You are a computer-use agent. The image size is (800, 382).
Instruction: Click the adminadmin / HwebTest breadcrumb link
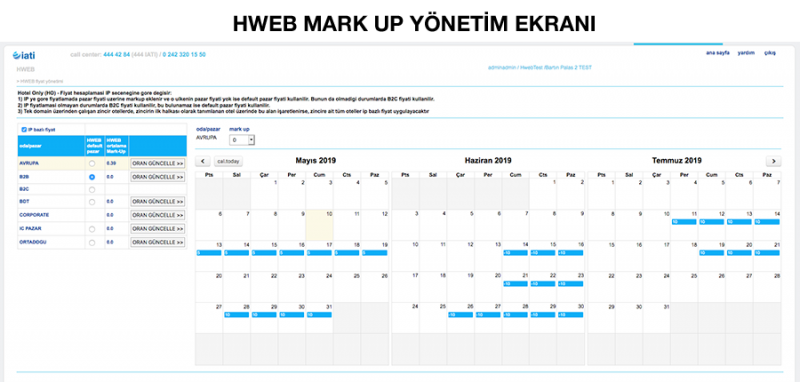coord(540,67)
